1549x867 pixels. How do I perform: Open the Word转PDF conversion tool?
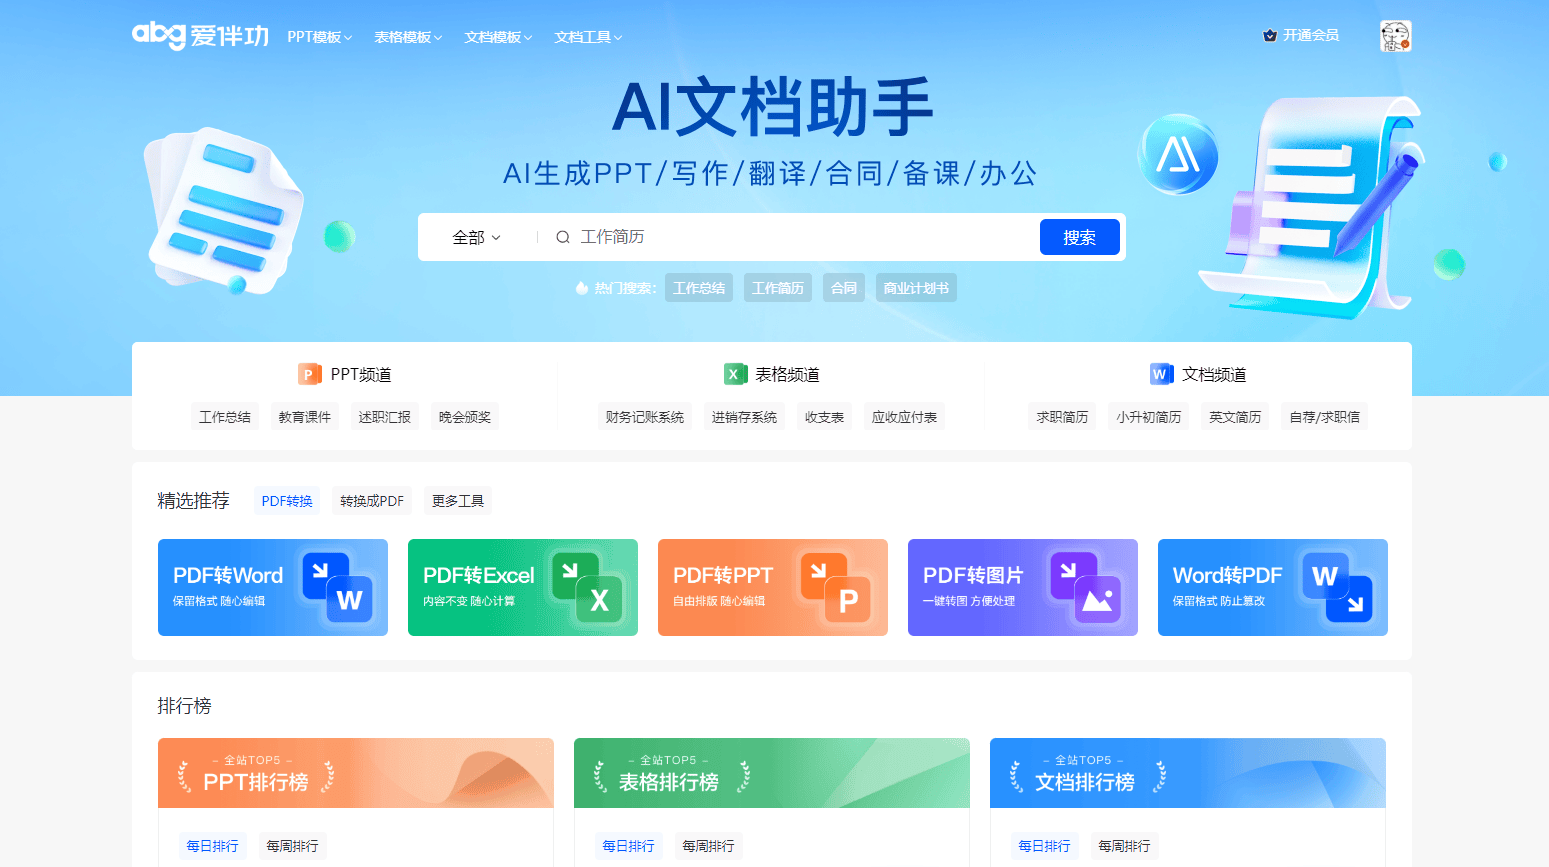[1272, 588]
